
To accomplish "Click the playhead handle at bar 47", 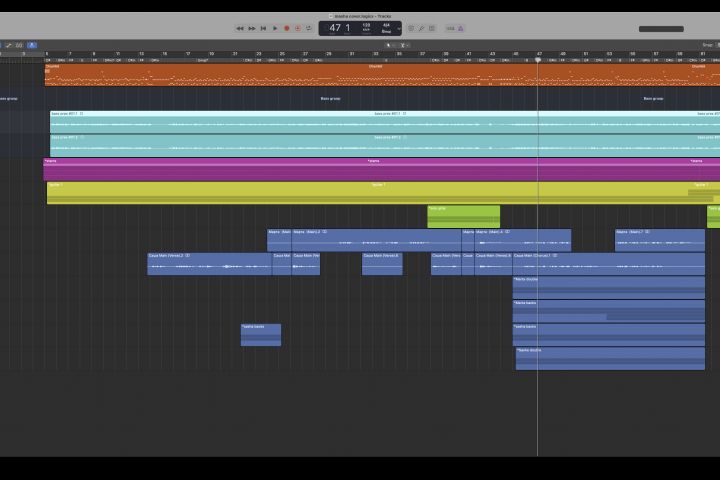I will [x=538, y=60].
